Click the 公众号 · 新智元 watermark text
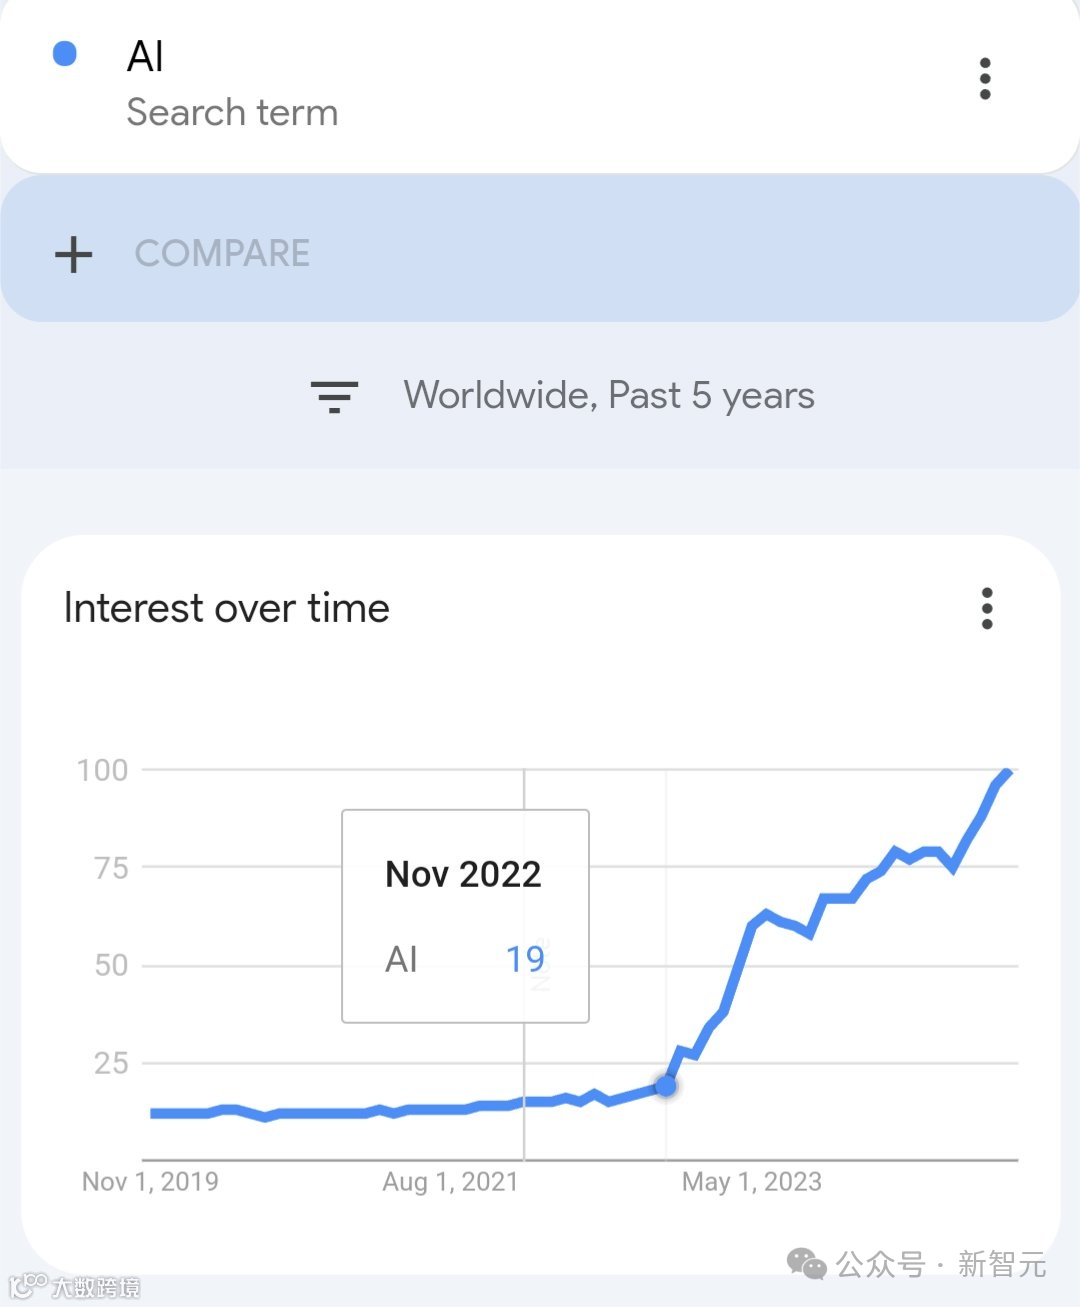This screenshot has height=1307, width=1080. [x=940, y=1265]
